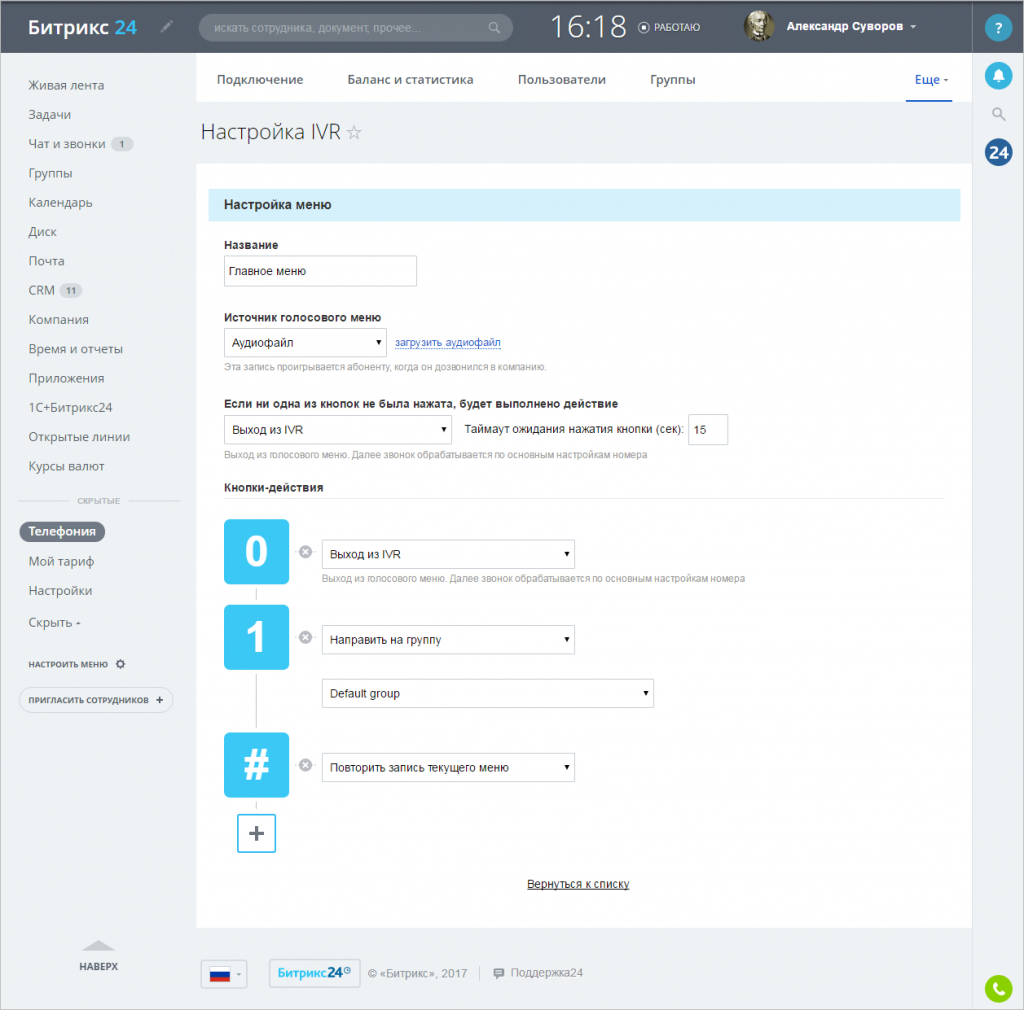This screenshot has width=1024, height=1010.
Task: Remove the # button action
Action: (305, 765)
